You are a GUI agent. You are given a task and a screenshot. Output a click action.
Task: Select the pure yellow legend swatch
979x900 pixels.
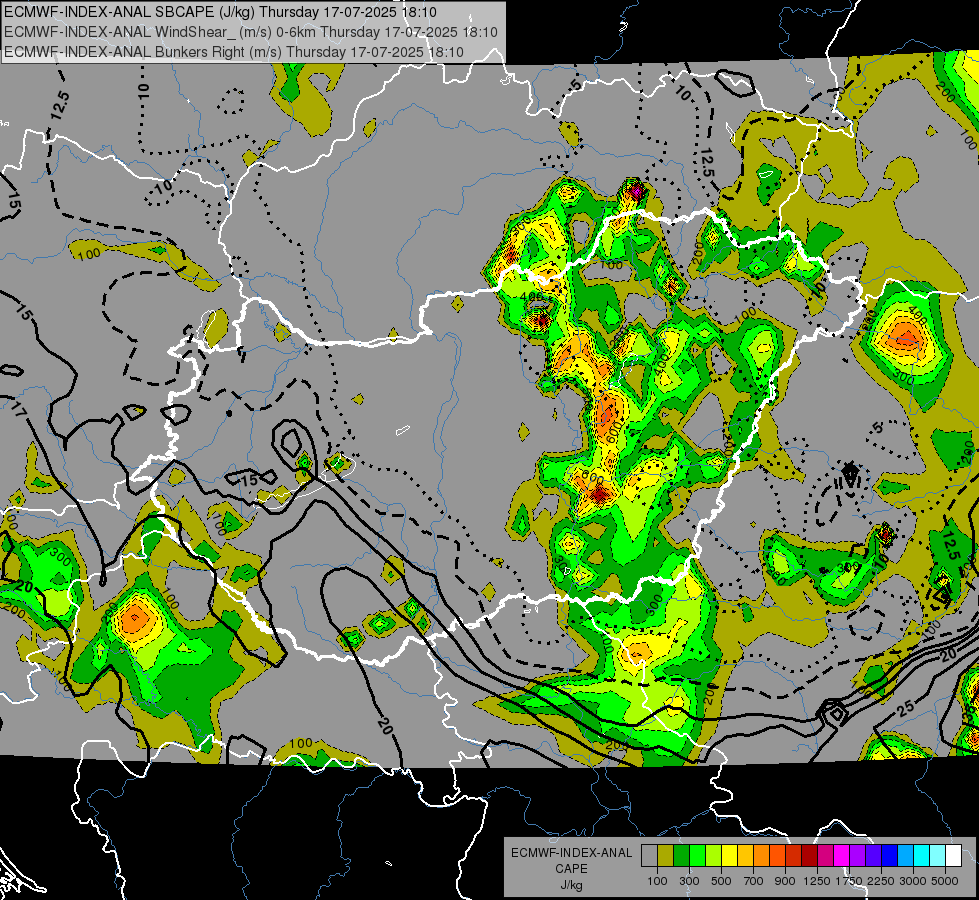tap(729, 855)
